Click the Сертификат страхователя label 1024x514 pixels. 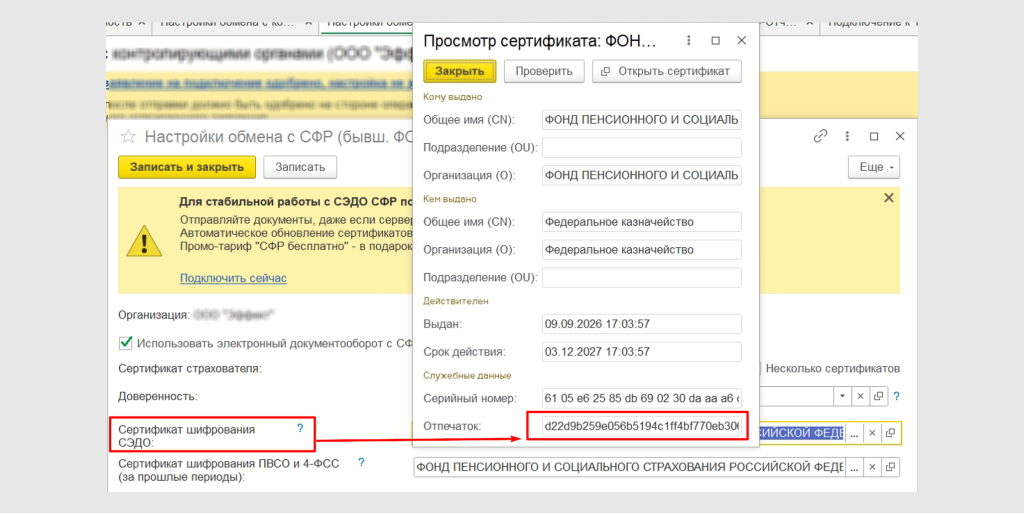tap(189, 368)
